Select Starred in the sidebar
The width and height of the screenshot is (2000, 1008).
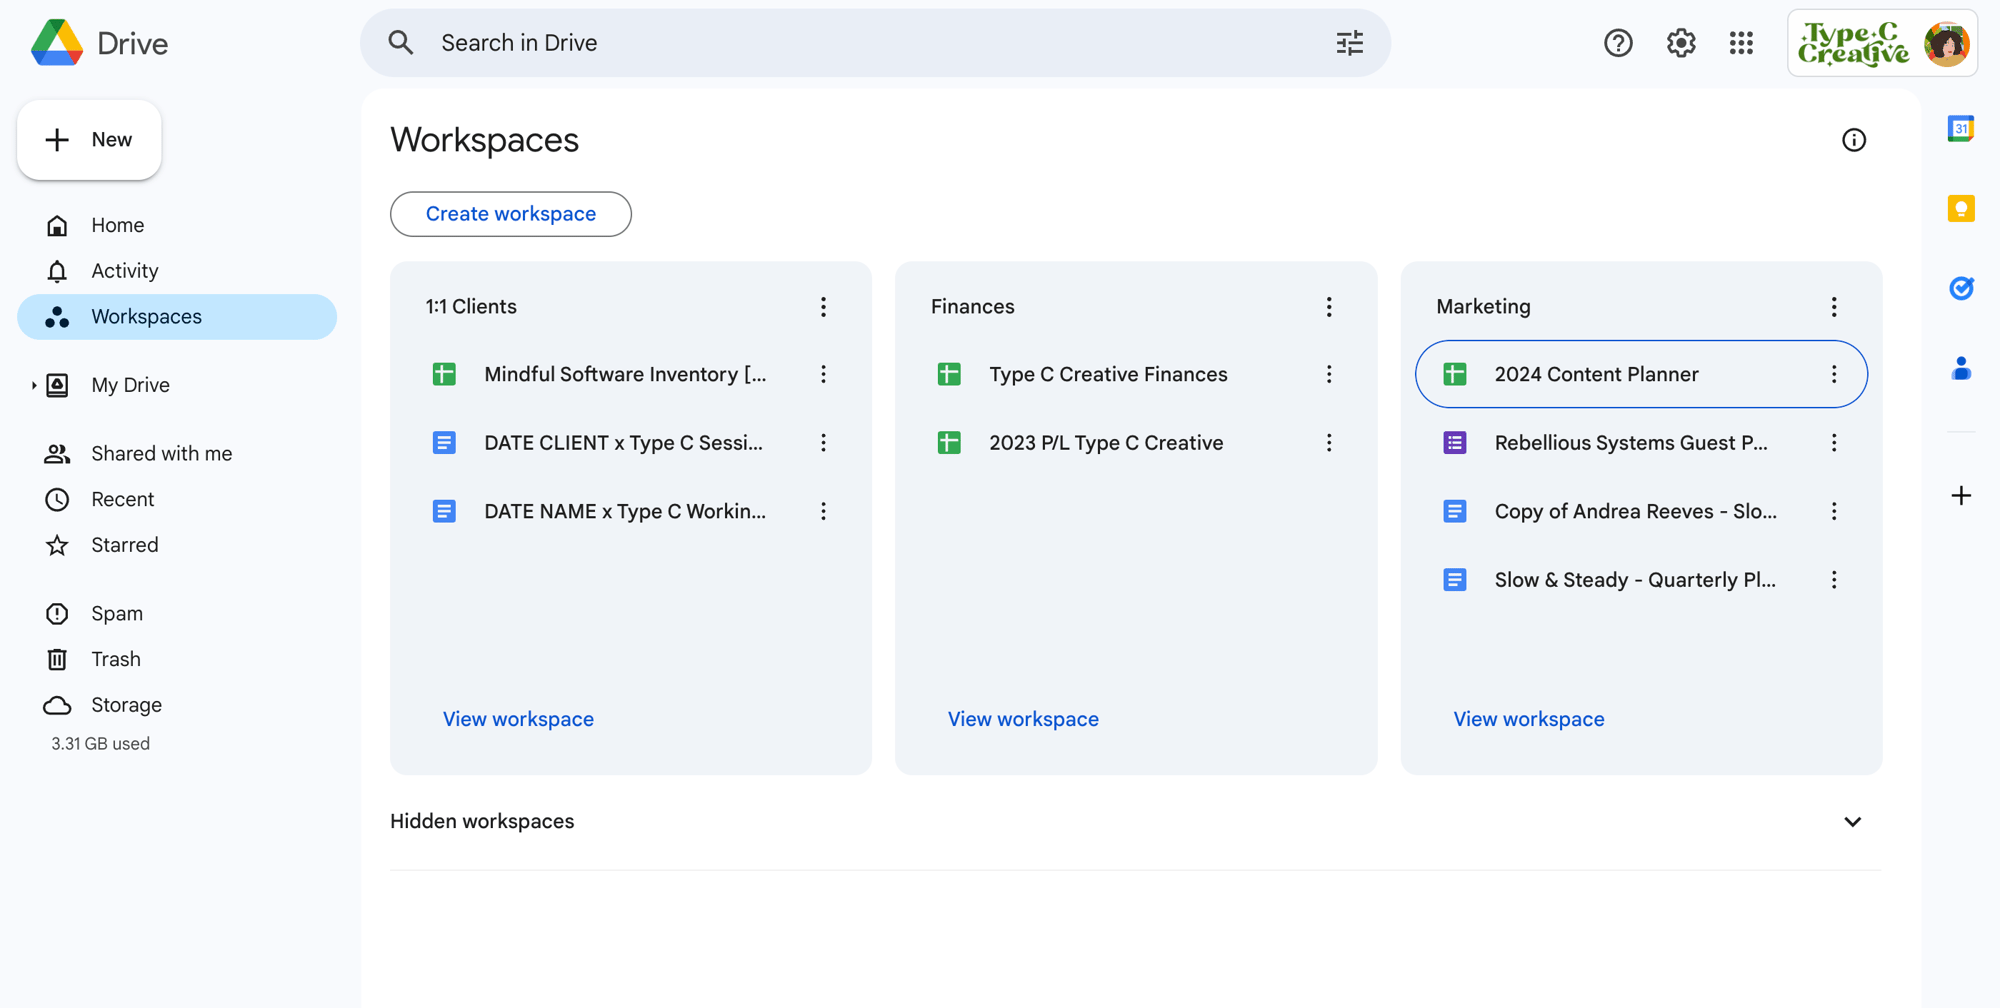[124, 545]
